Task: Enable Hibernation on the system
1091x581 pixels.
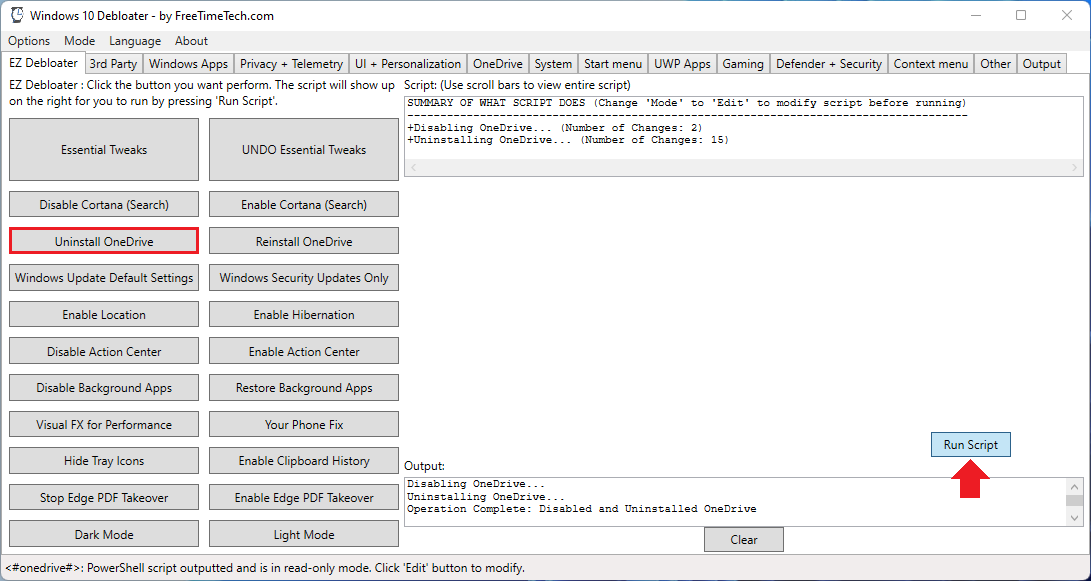Action: 303,314
